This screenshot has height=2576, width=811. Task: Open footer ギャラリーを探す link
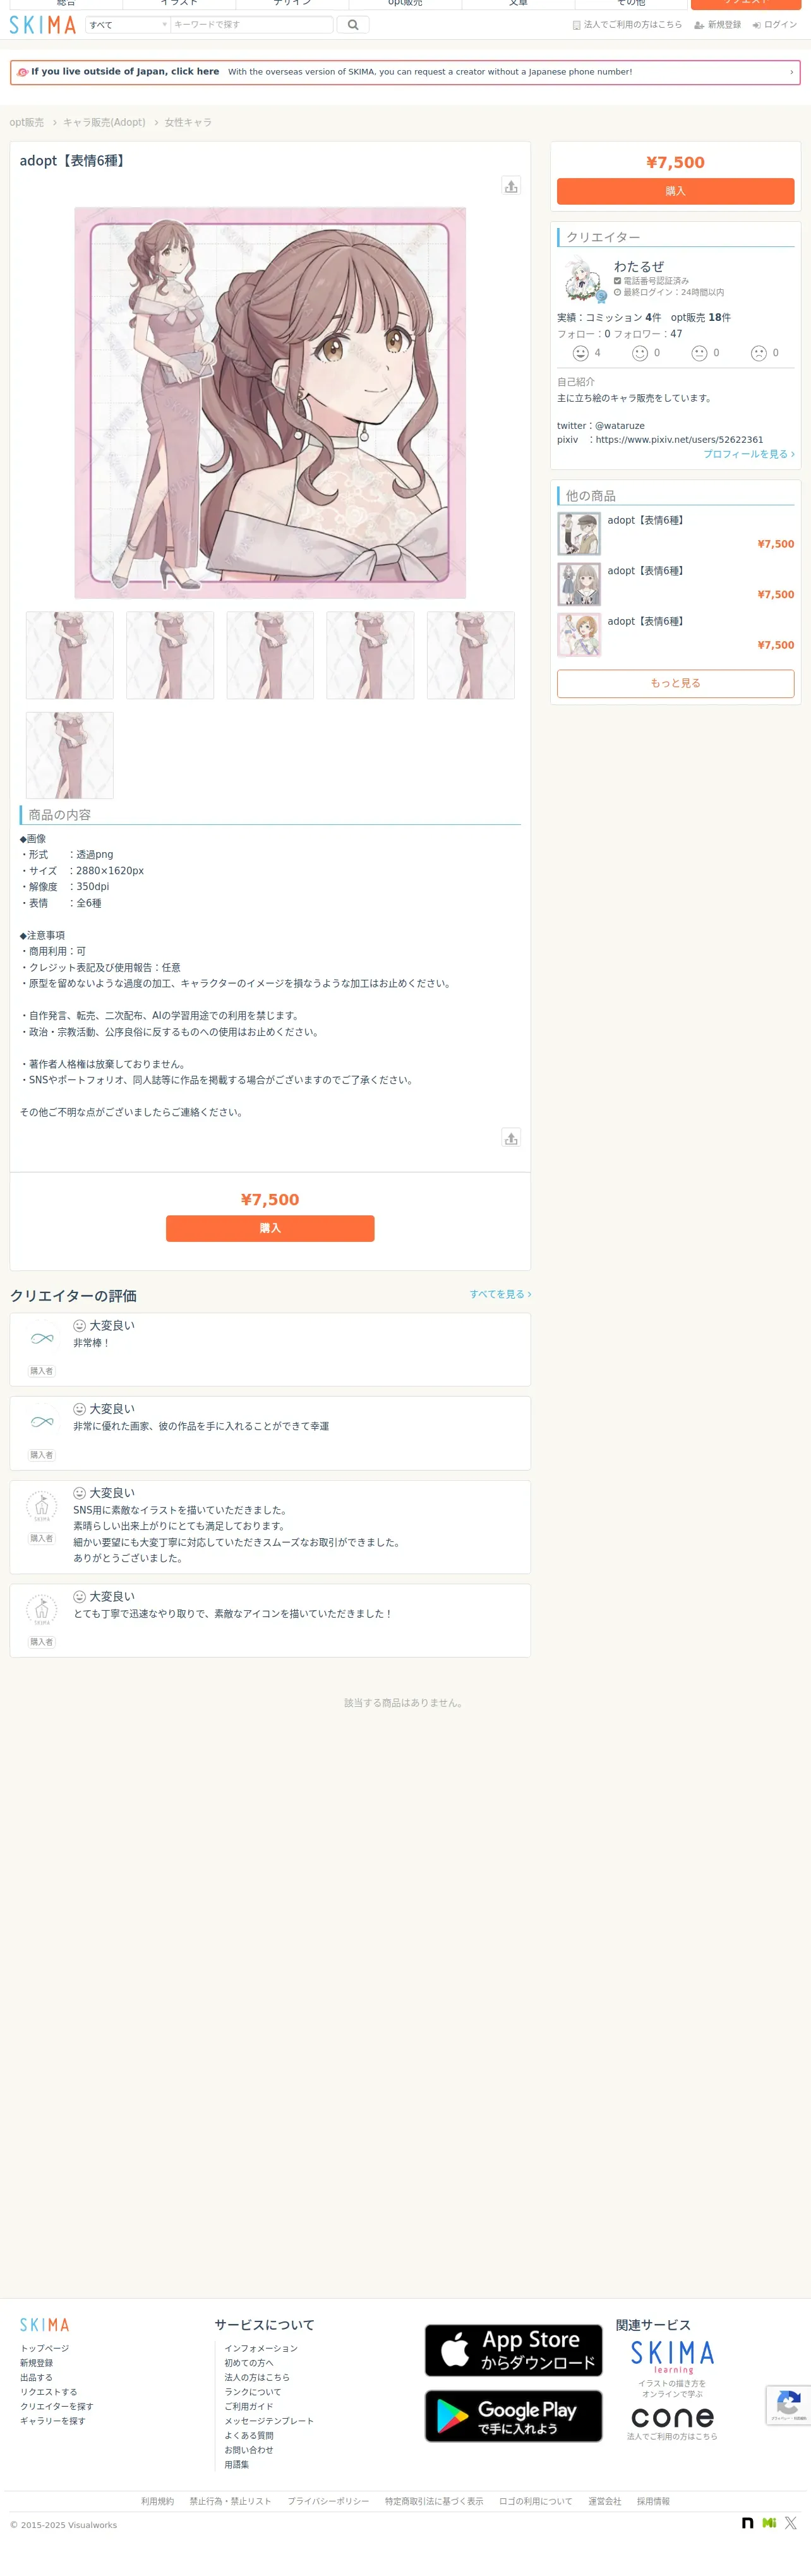pyautogui.click(x=53, y=2421)
